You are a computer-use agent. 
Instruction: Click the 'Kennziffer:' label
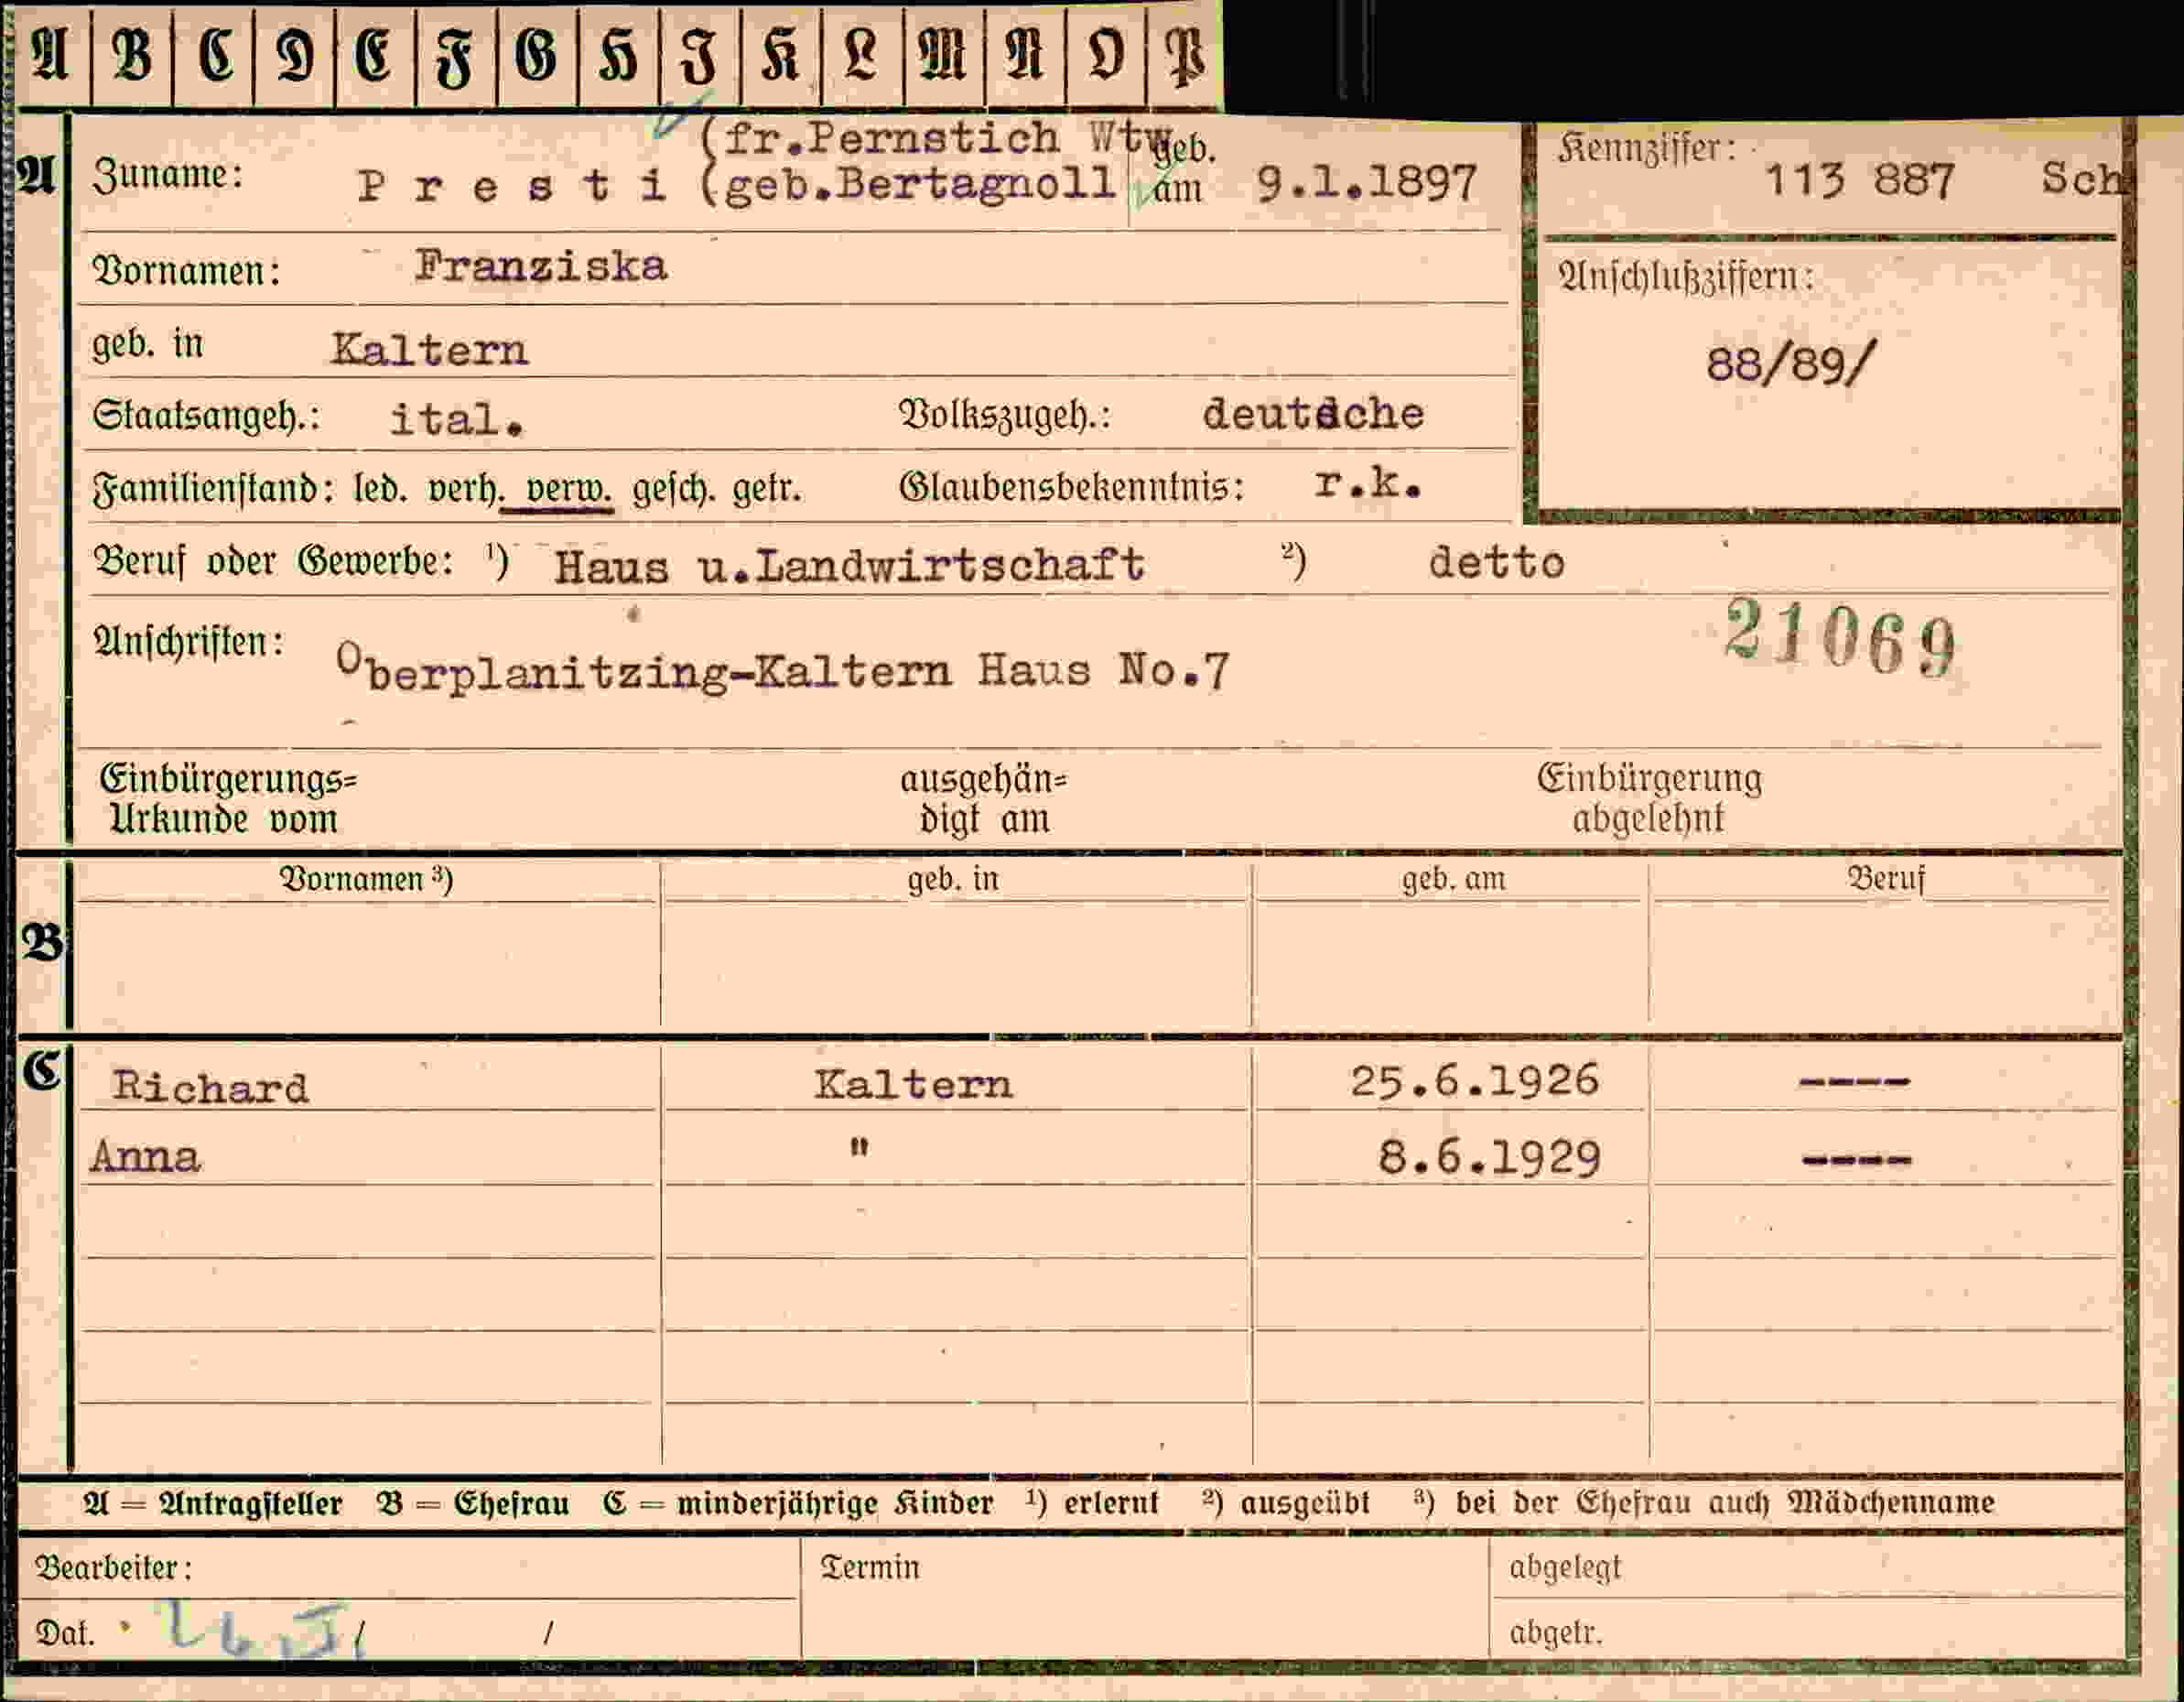pyautogui.click(x=1648, y=149)
